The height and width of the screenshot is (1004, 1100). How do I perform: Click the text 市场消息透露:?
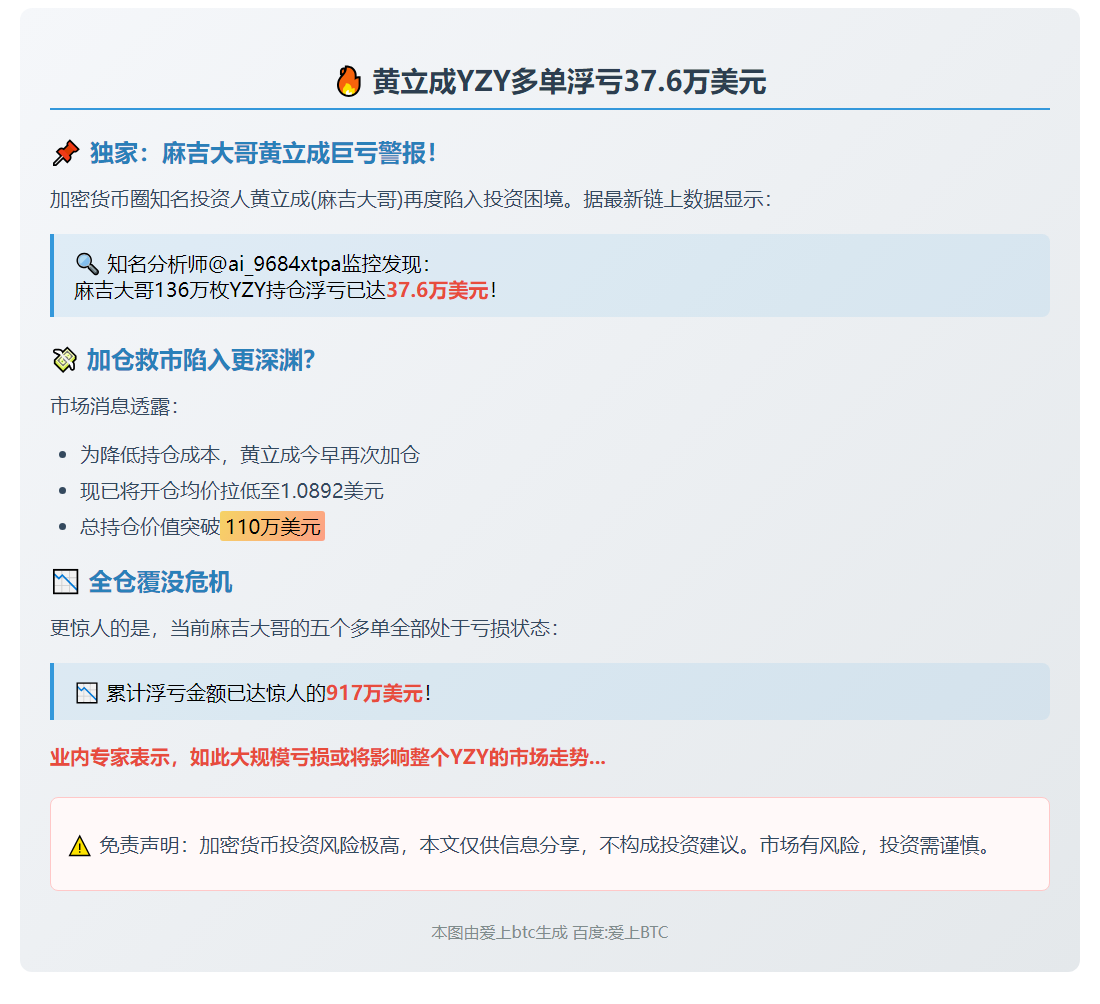[x=114, y=406]
